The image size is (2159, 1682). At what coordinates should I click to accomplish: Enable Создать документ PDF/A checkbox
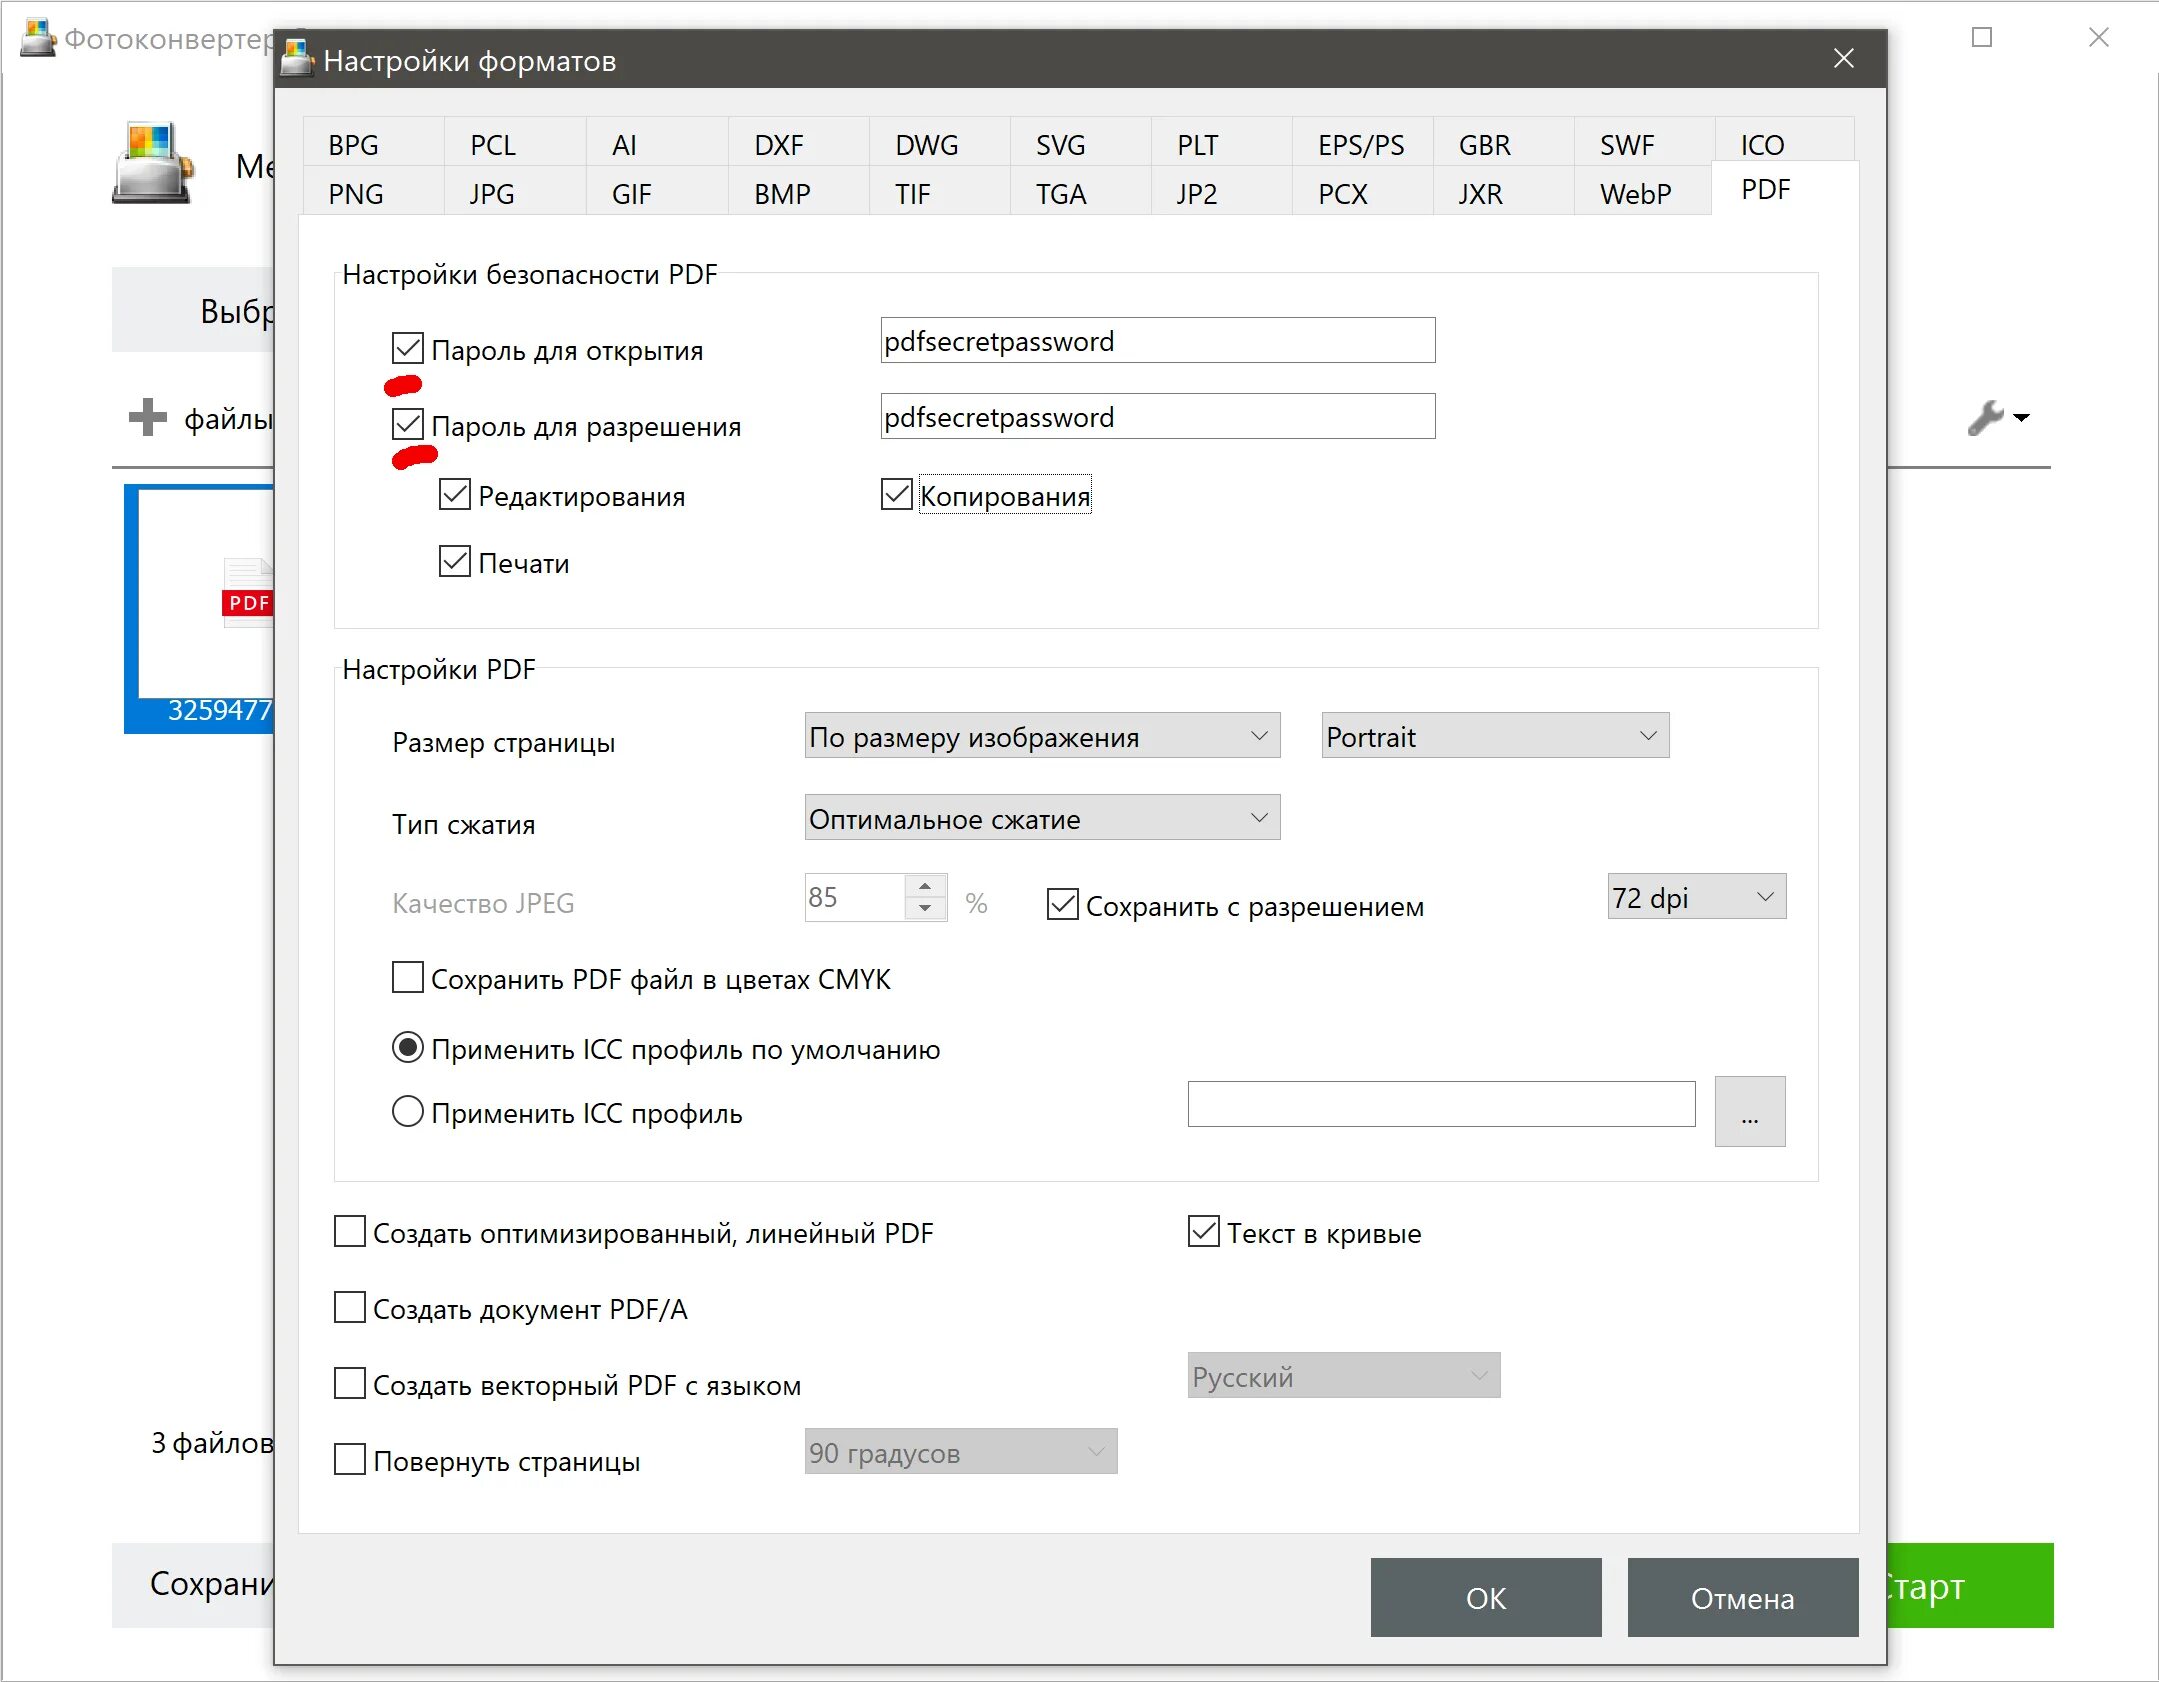(349, 1308)
